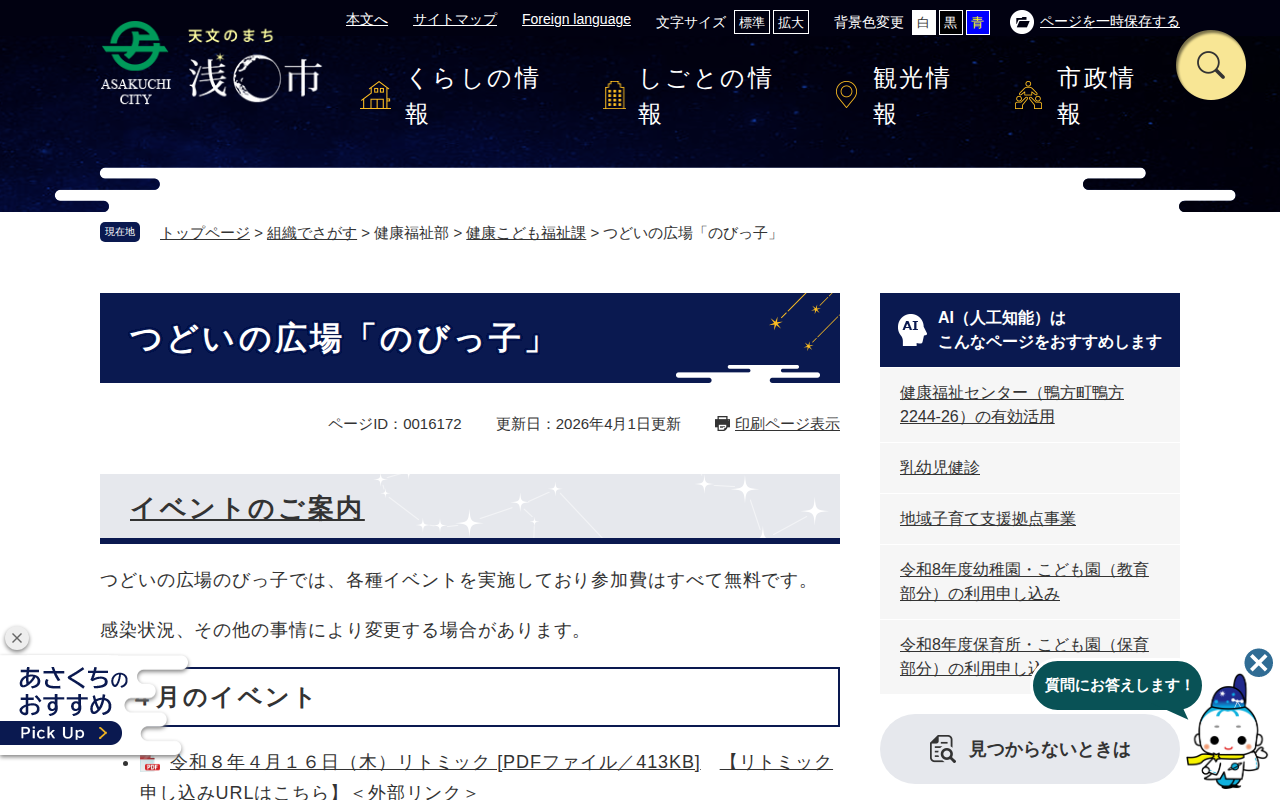Open リトミック申し込みURLはこちら external link
This screenshot has height=800, width=1280.
coord(486,777)
